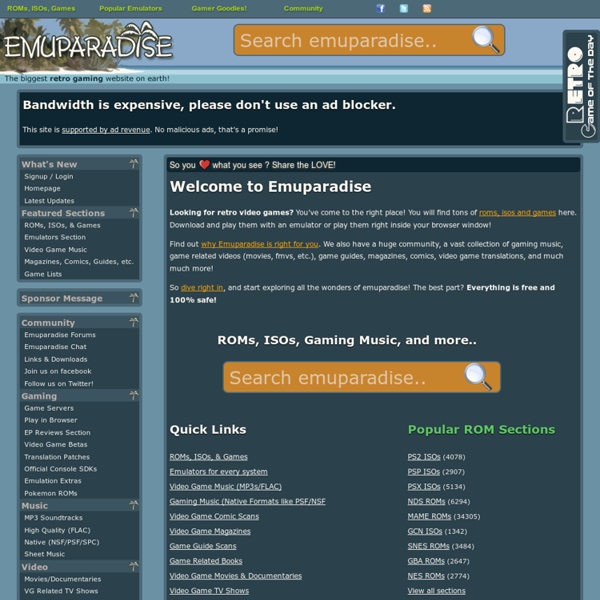600x600 pixels.
Task: Click the header search magnifying glass icon
Action: pos(486,39)
